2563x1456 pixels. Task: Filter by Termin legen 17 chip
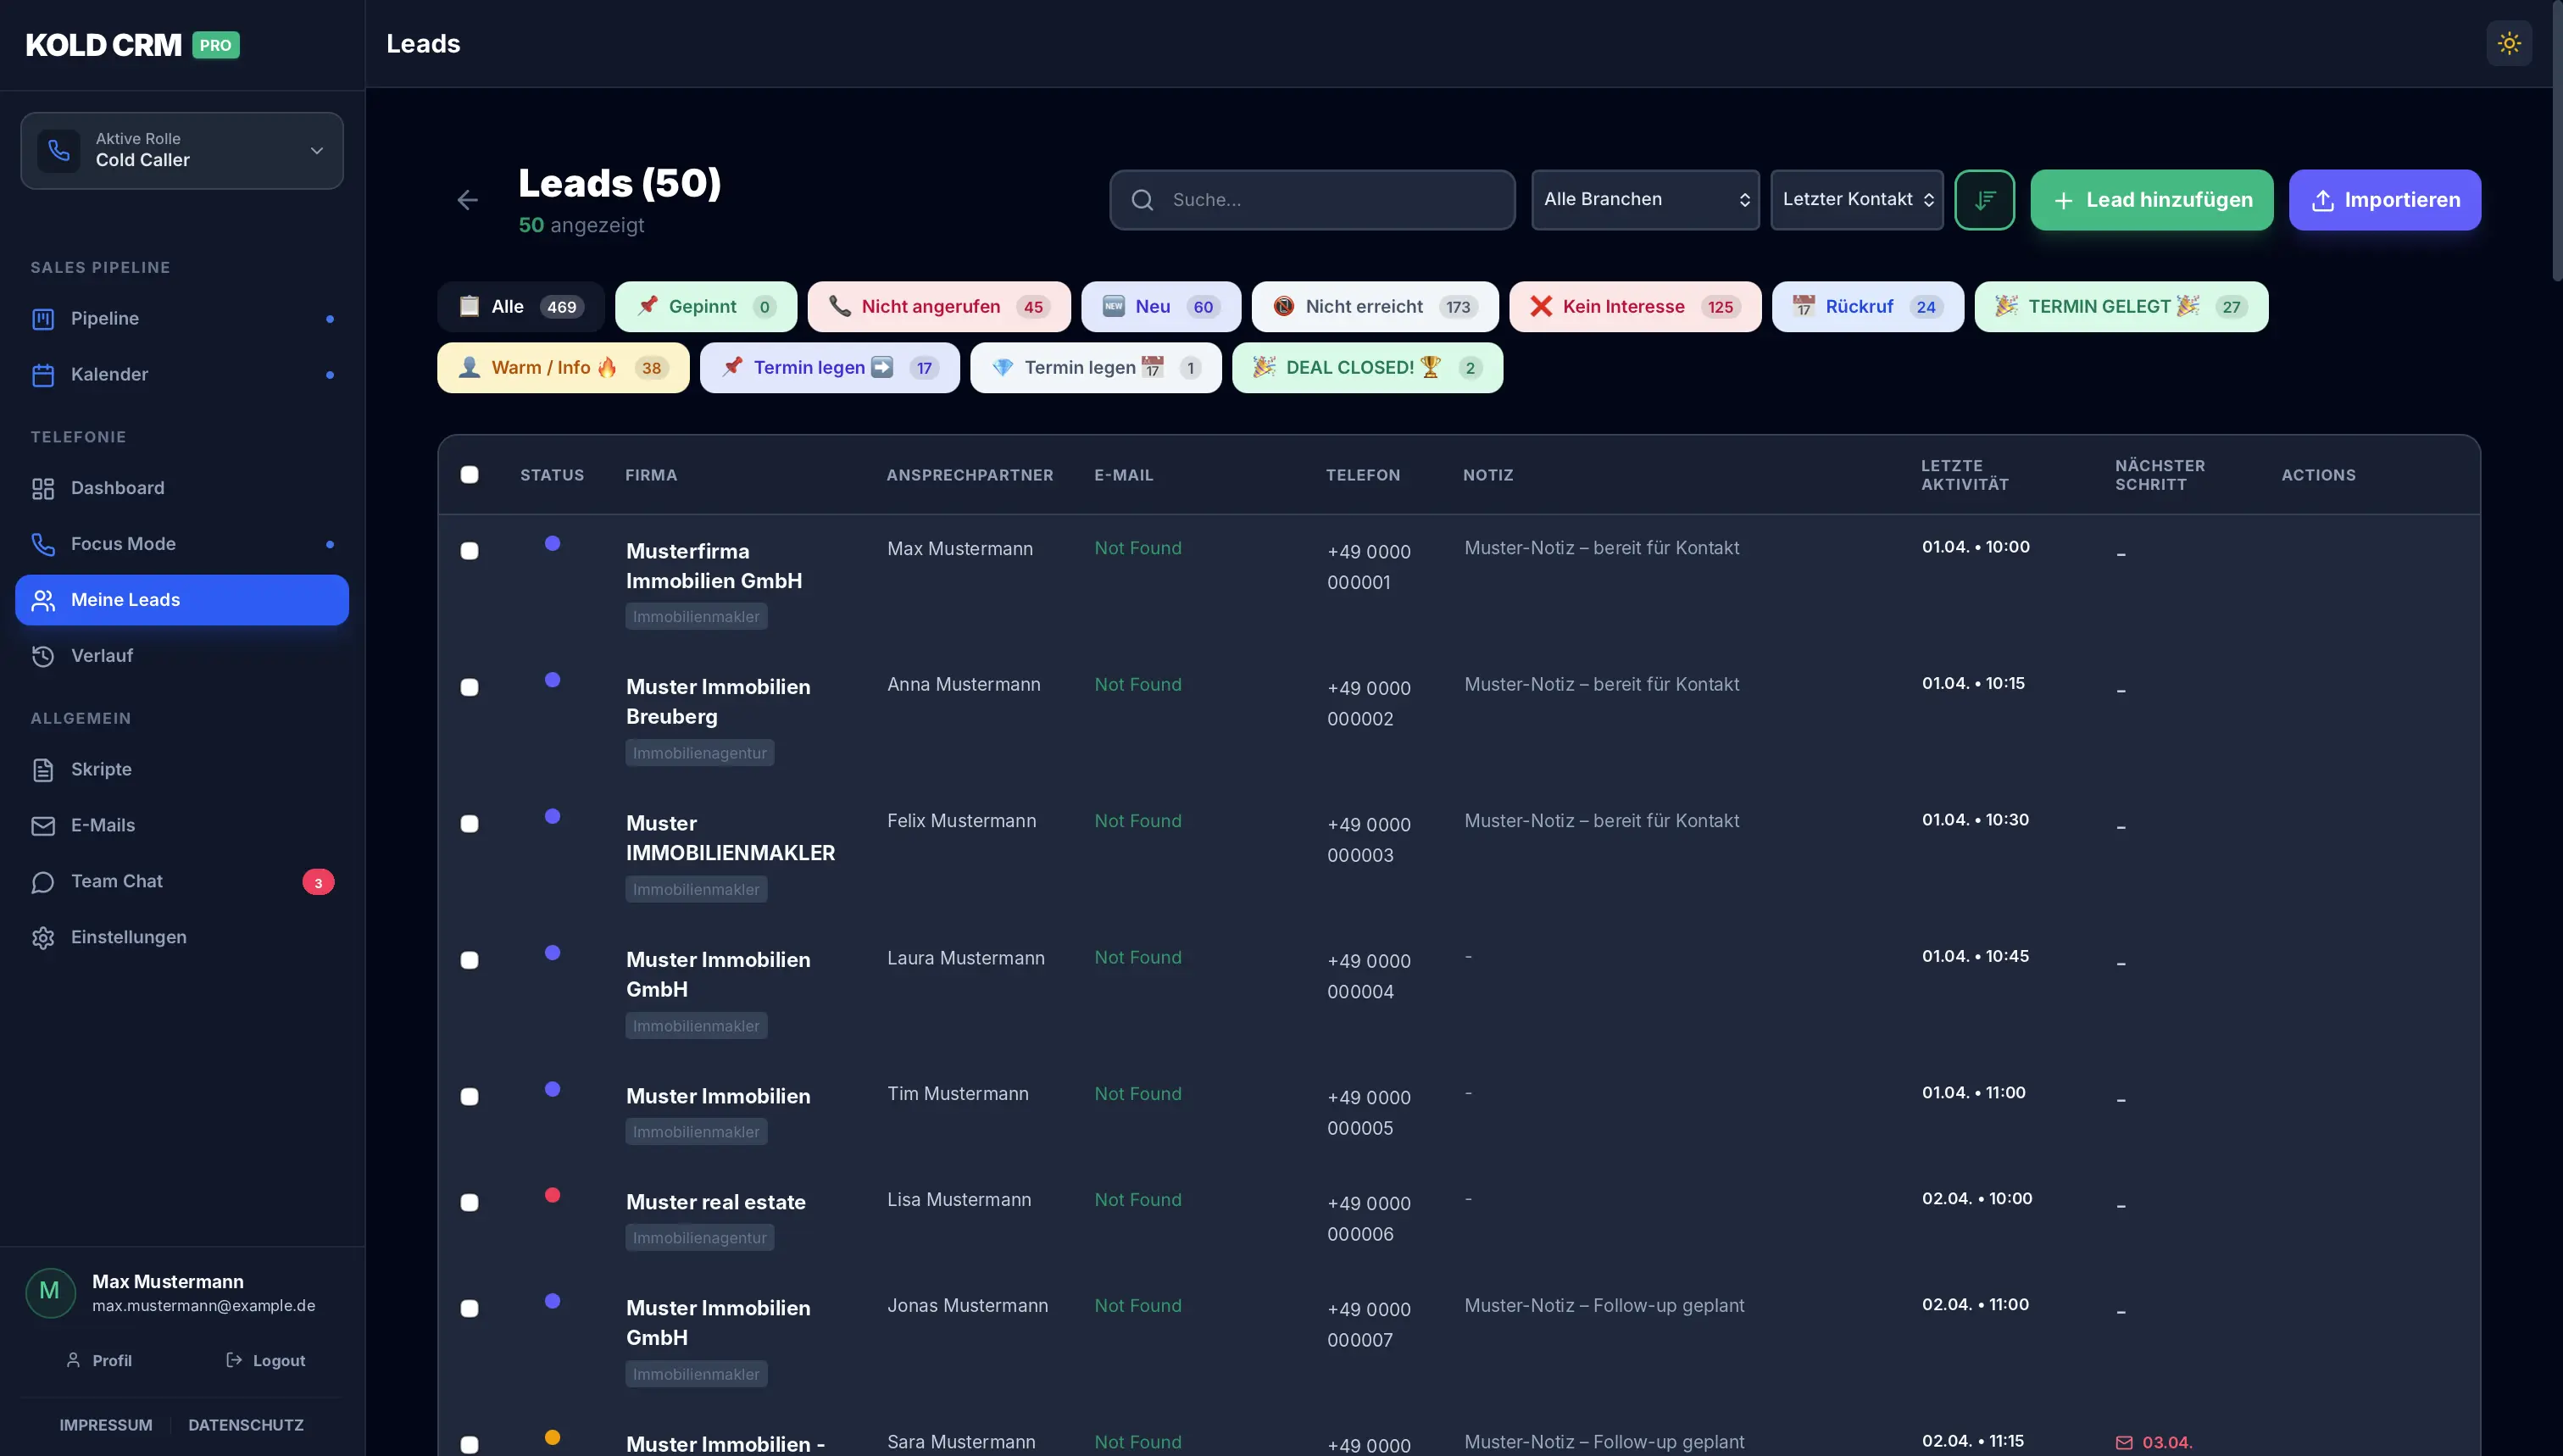[830, 368]
